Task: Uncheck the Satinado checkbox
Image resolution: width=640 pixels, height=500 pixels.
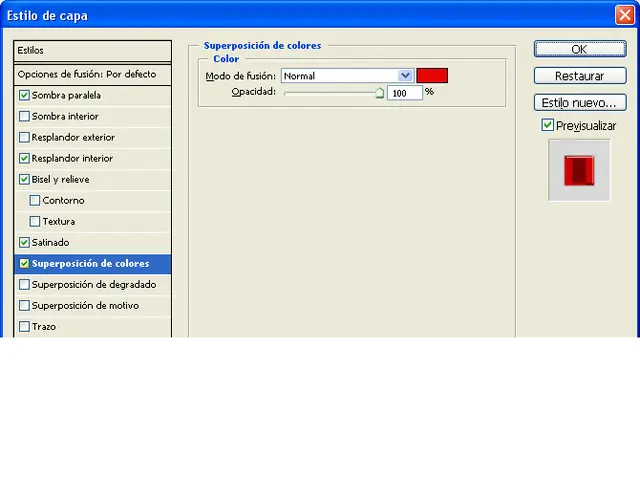Action: pyautogui.click(x=24, y=242)
